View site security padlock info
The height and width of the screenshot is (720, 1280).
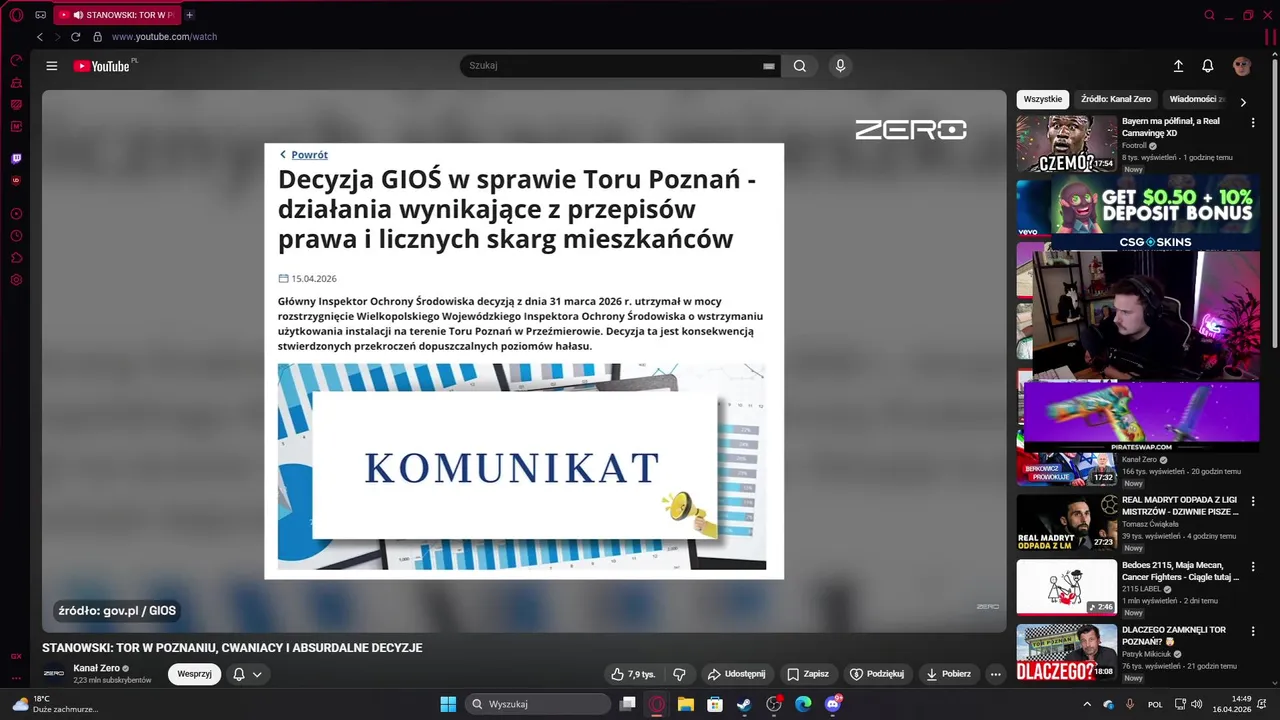click(x=97, y=37)
